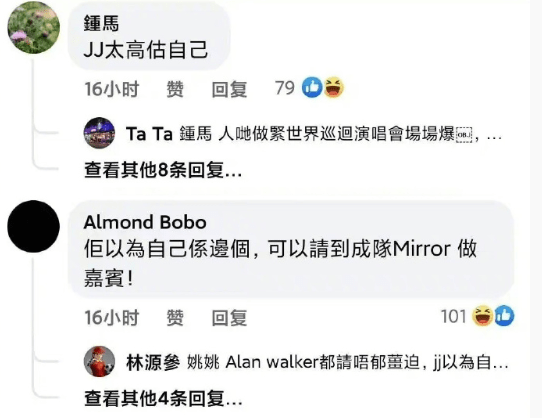Open the 林源參 reply author name
The image size is (542, 418).
(153, 362)
